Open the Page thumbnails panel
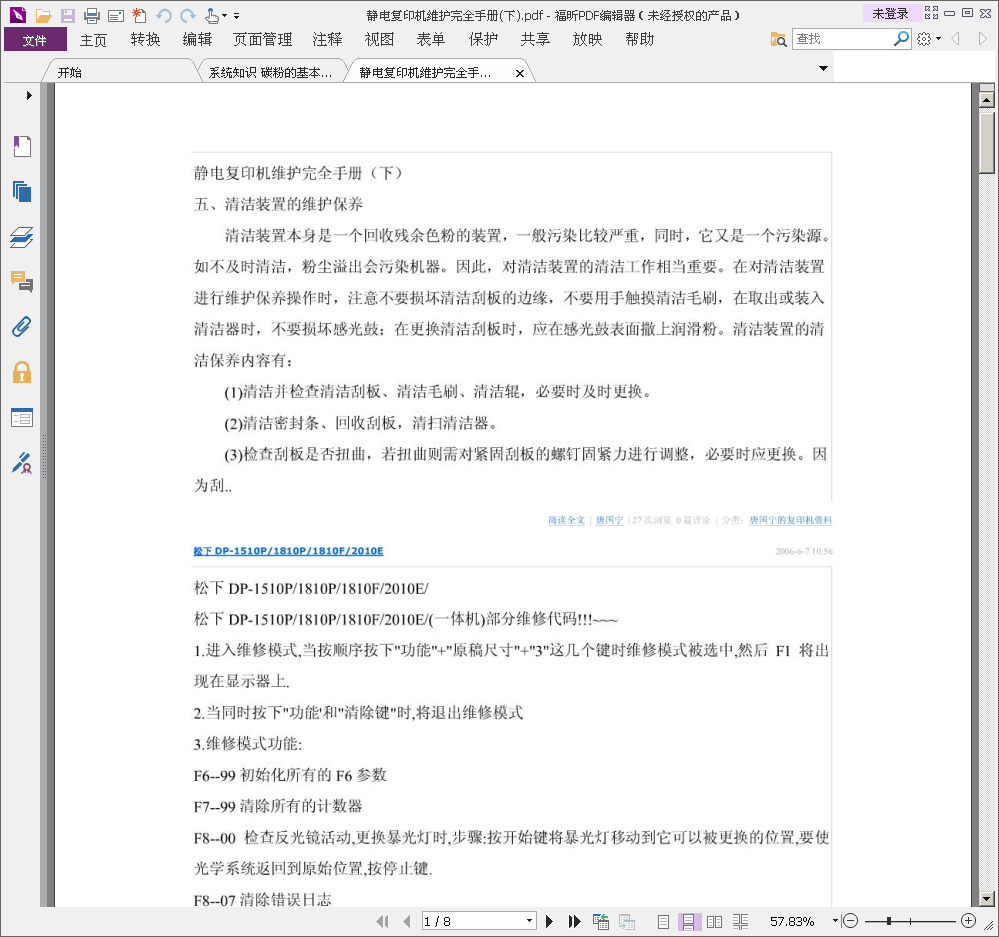Viewport: 999px width, 937px height. click(x=22, y=192)
